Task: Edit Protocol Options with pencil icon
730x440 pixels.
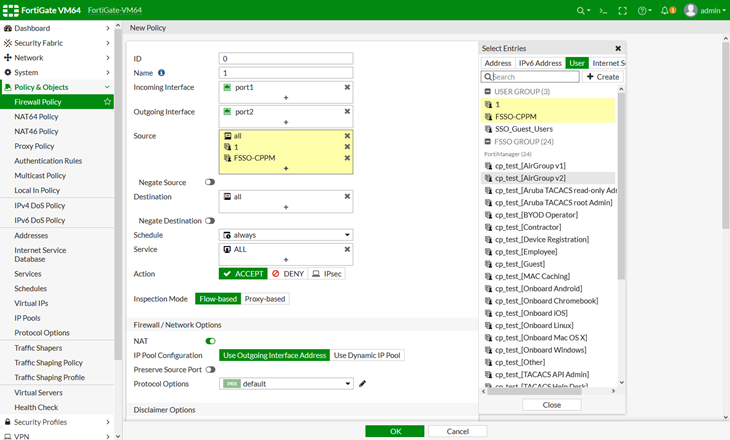Action: [x=362, y=384]
